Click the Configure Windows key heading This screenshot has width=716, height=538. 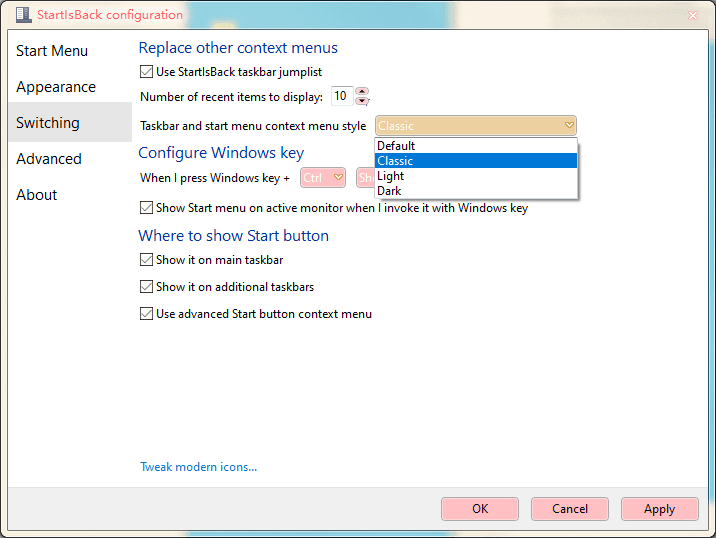click(221, 153)
